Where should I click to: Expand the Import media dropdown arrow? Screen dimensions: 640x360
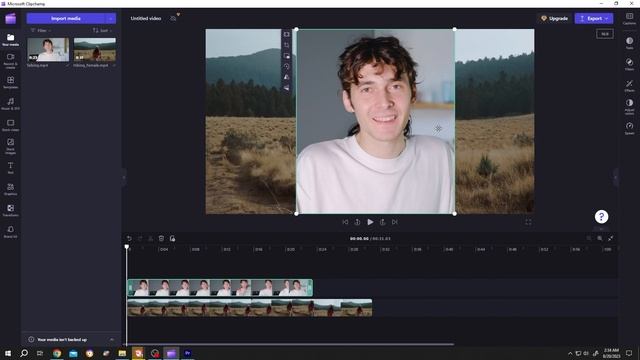111,18
